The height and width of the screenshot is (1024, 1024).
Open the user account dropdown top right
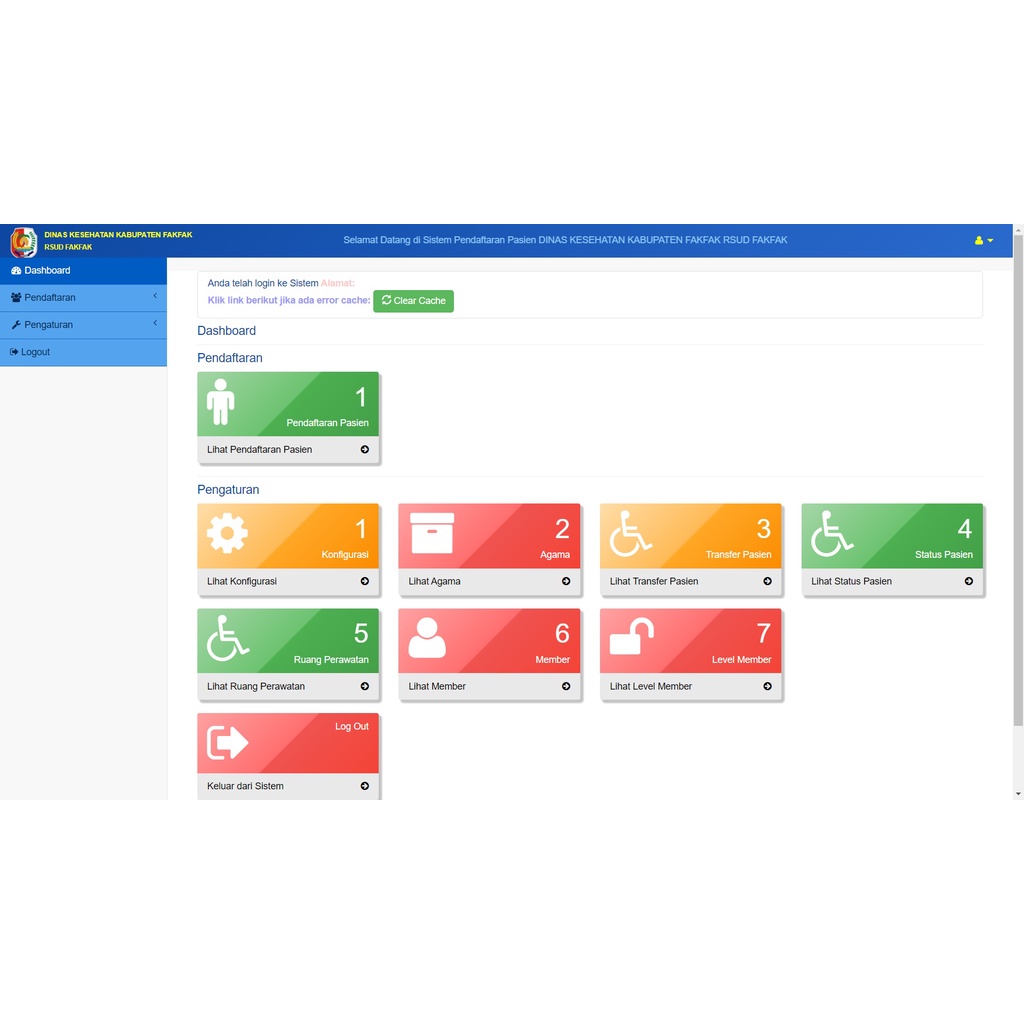click(x=982, y=240)
